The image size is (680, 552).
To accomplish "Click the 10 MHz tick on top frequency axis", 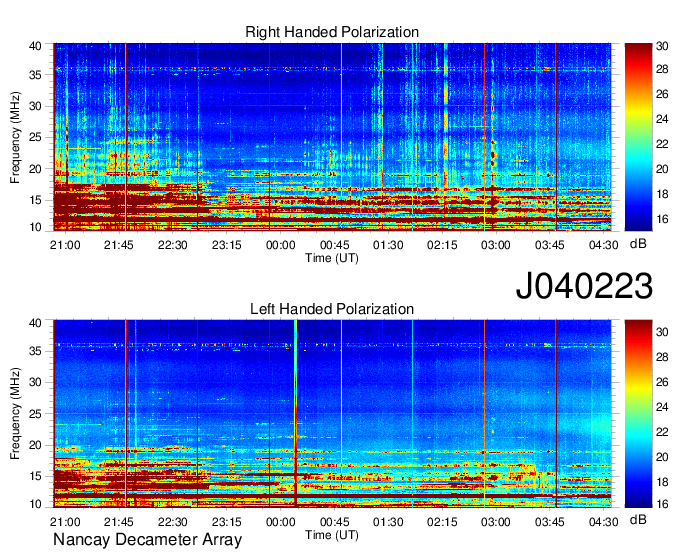I will [x=35, y=227].
